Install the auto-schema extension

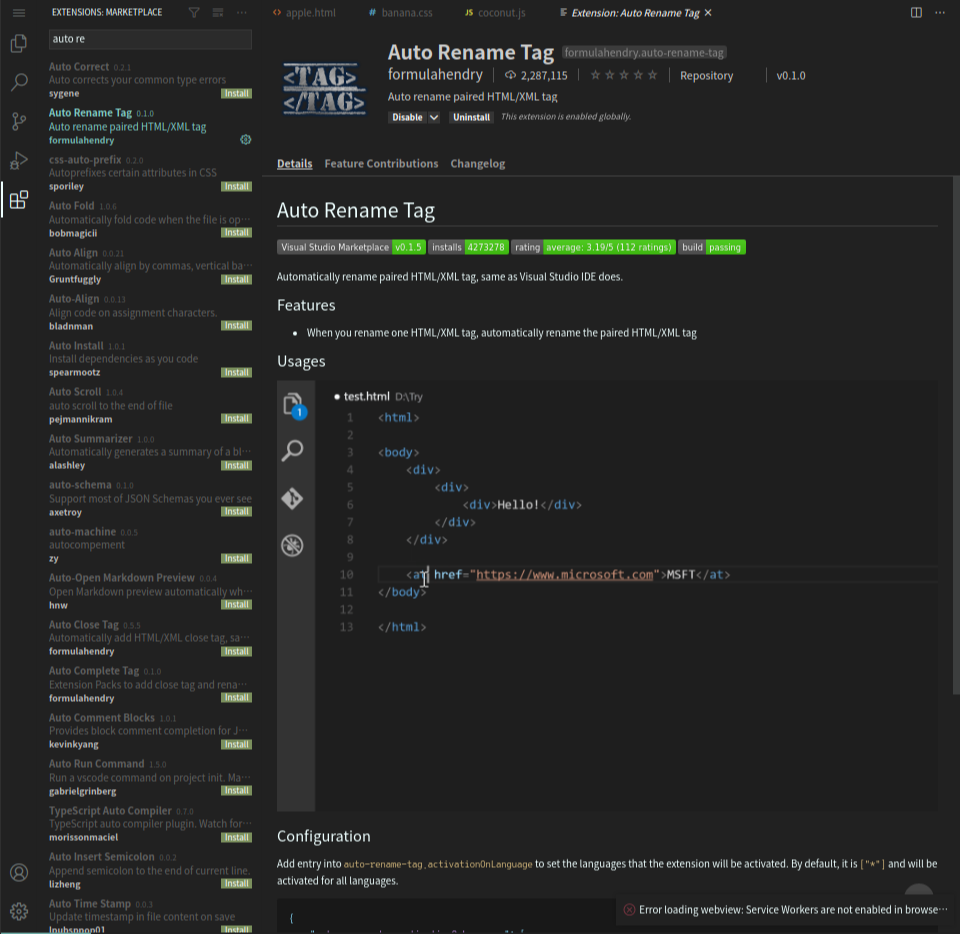pyautogui.click(x=236, y=512)
